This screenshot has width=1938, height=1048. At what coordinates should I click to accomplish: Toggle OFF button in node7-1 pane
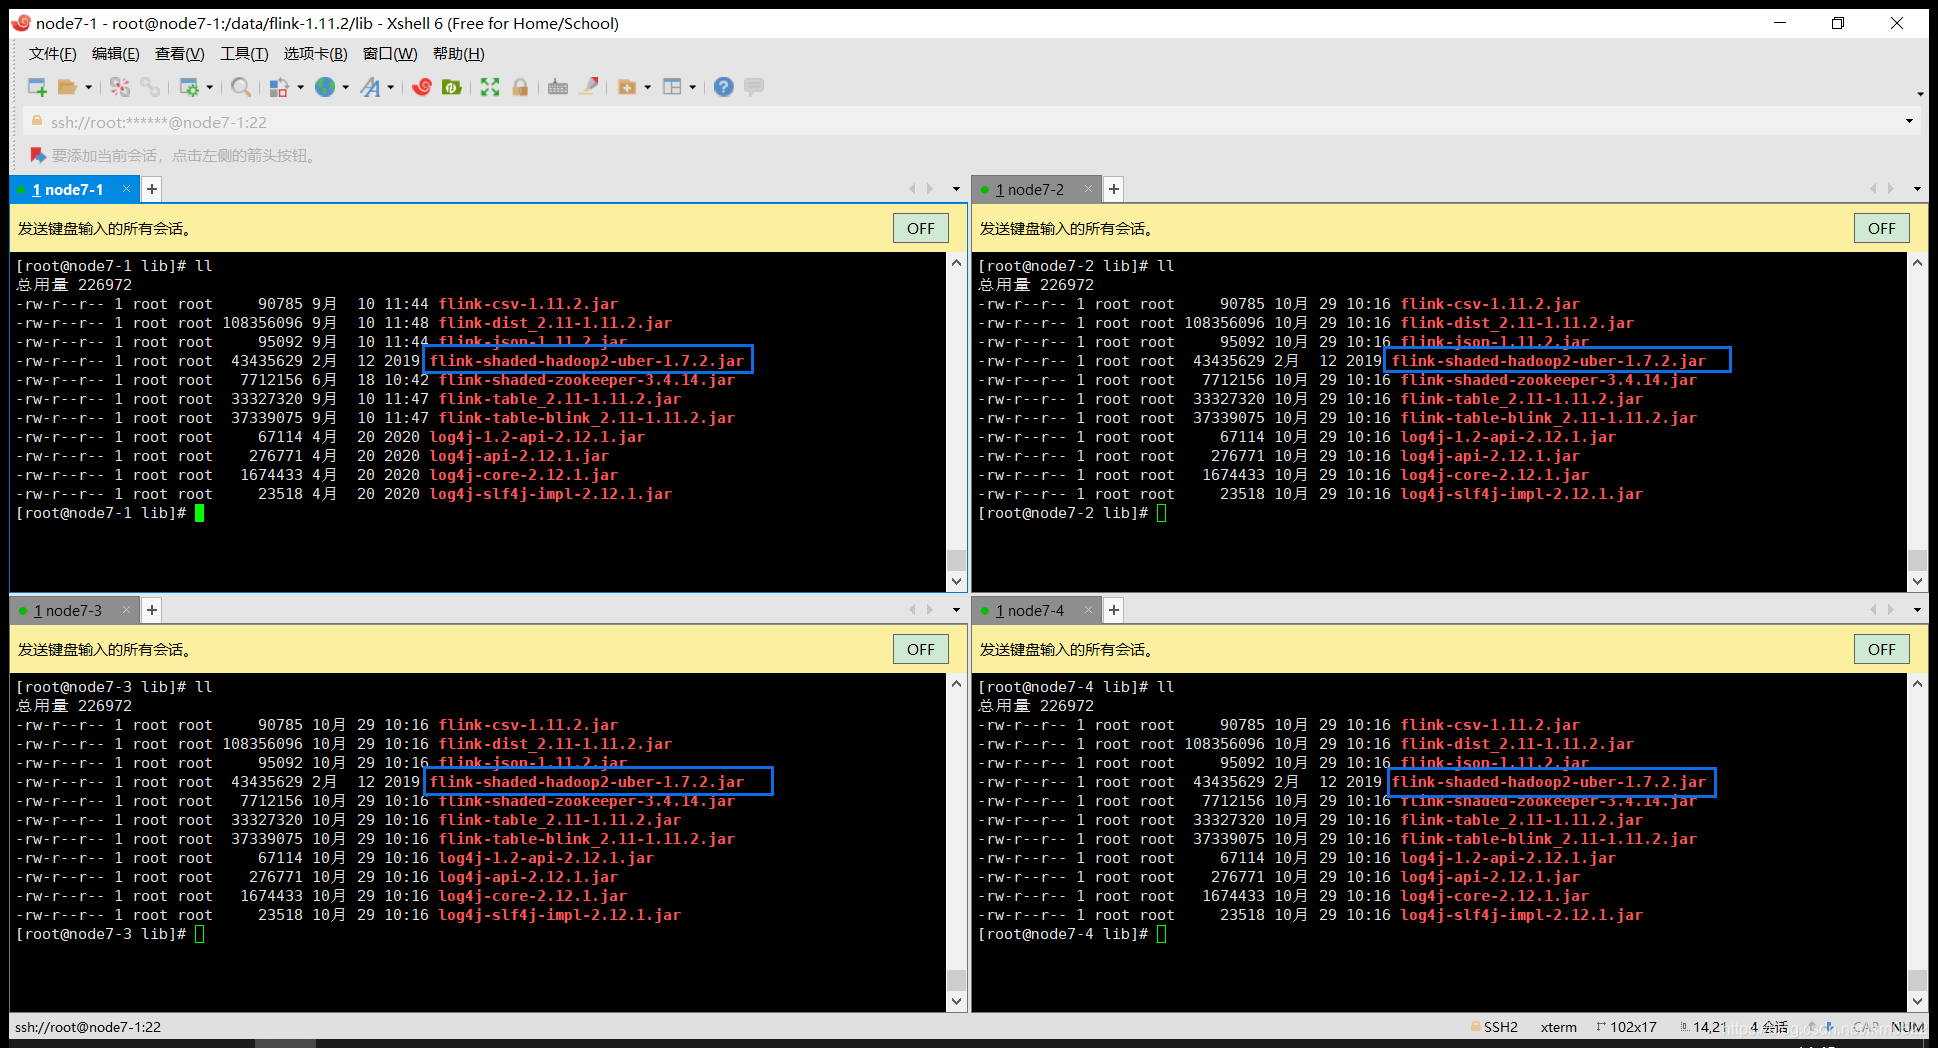pos(921,228)
